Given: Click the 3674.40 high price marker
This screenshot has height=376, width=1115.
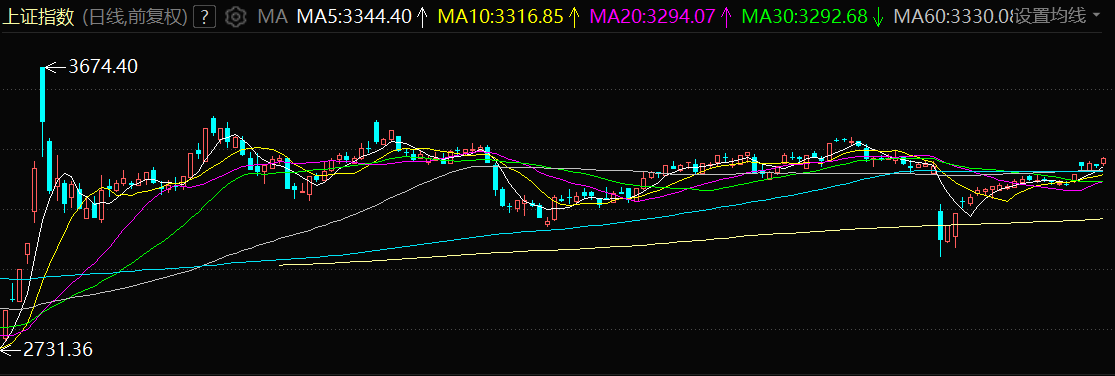Looking at the screenshot, I should 103,67.
